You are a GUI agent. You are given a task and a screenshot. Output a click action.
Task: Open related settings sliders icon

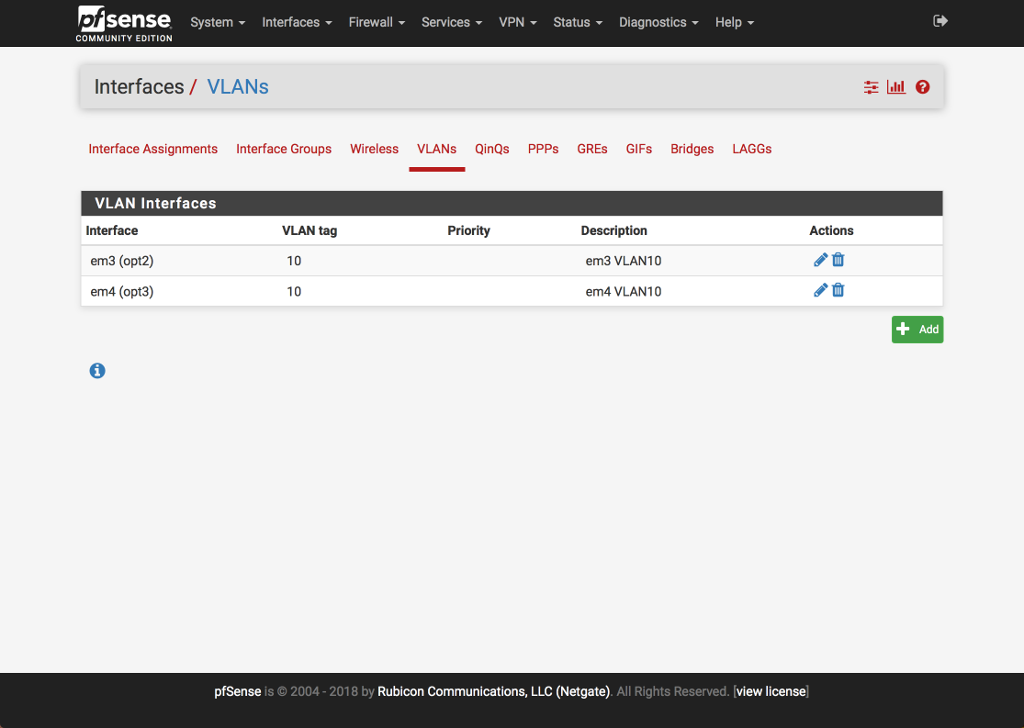click(x=871, y=87)
